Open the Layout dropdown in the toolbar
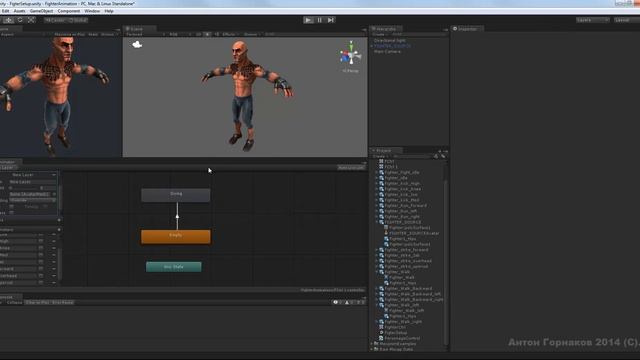The width and height of the screenshot is (640, 360). pyautogui.click(x=627, y=20)
